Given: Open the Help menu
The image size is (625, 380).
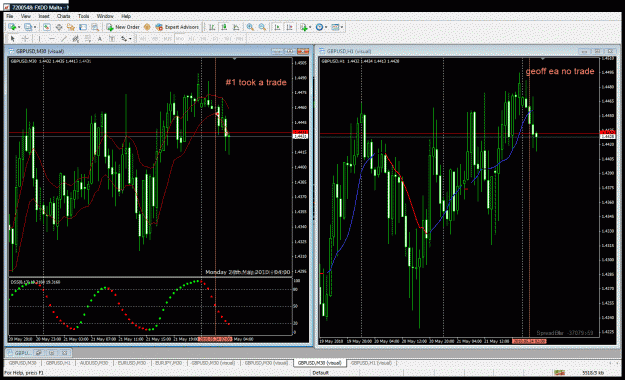Looking at the screenshot, I should point(126,16).
